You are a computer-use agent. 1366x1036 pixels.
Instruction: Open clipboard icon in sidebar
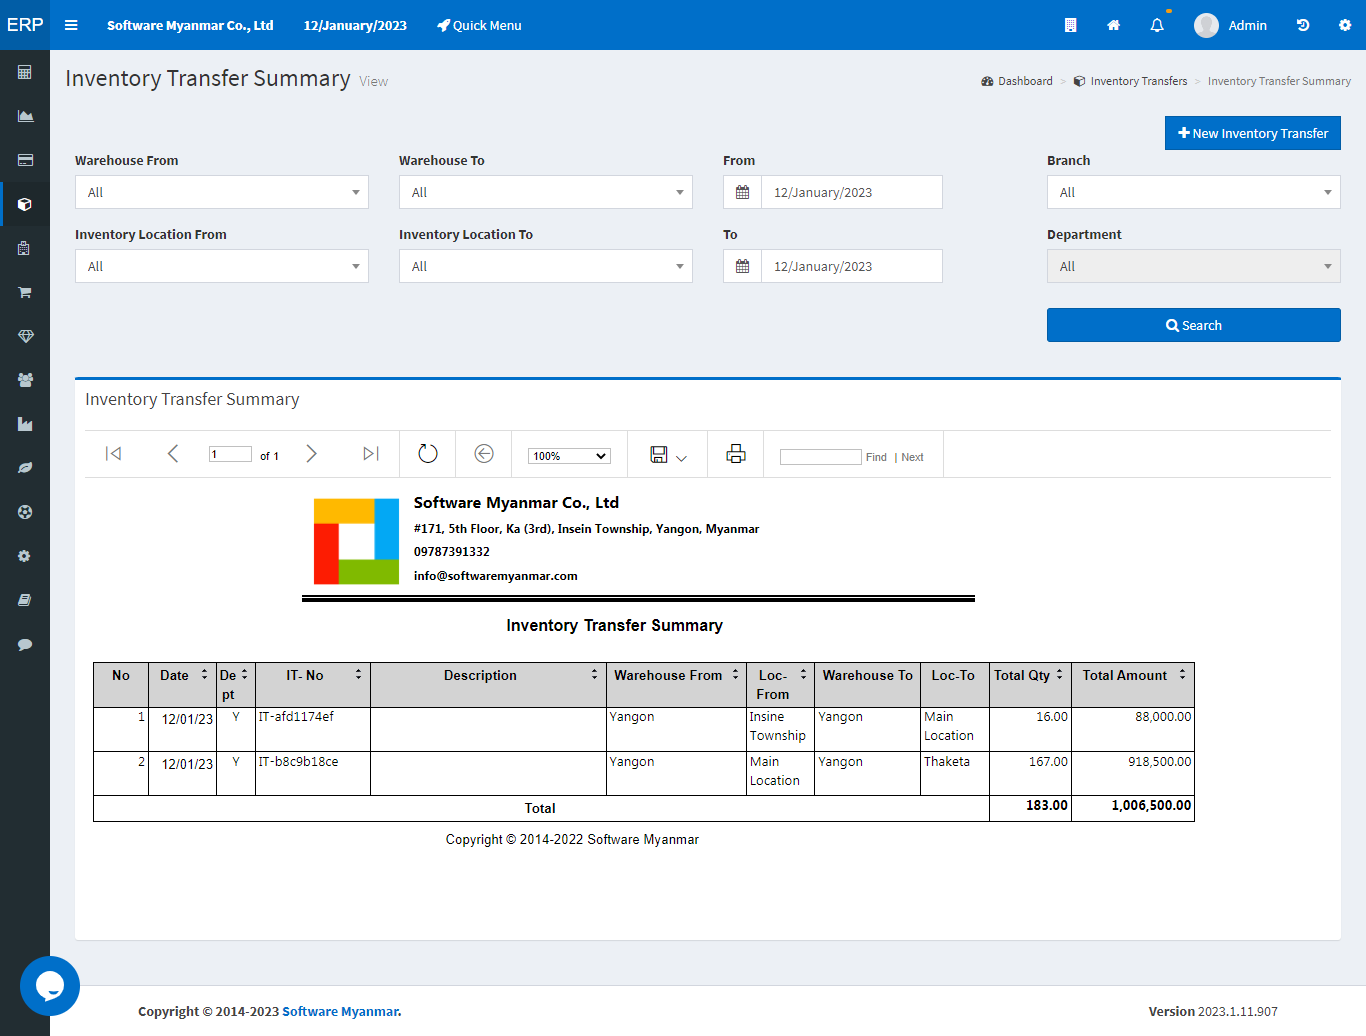coord(25,248)
